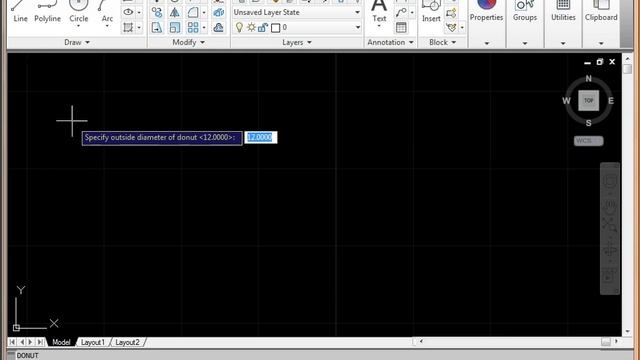Click the steering wheel in navigation bar
640x360 pixels.
coord(610,181)
